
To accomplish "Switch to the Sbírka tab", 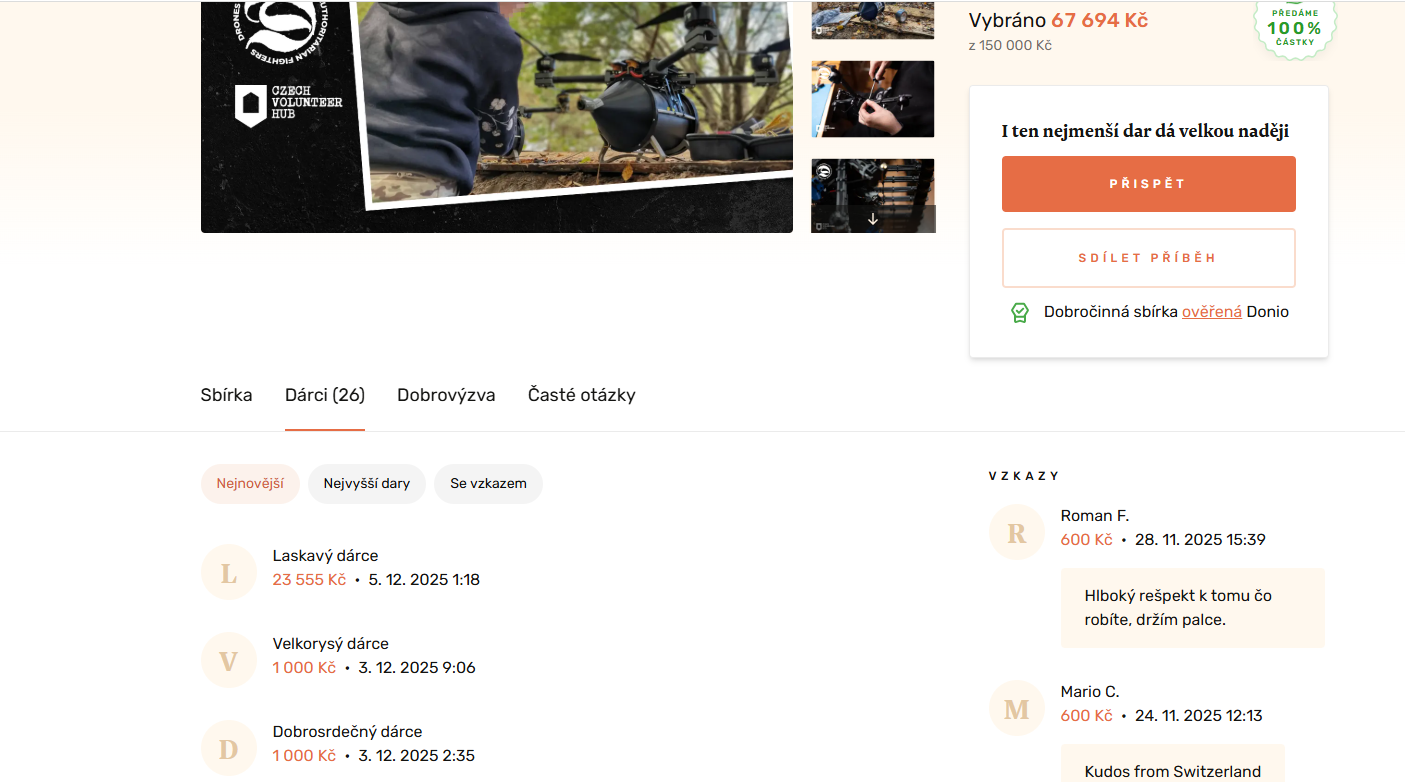I will coord(226,395).
